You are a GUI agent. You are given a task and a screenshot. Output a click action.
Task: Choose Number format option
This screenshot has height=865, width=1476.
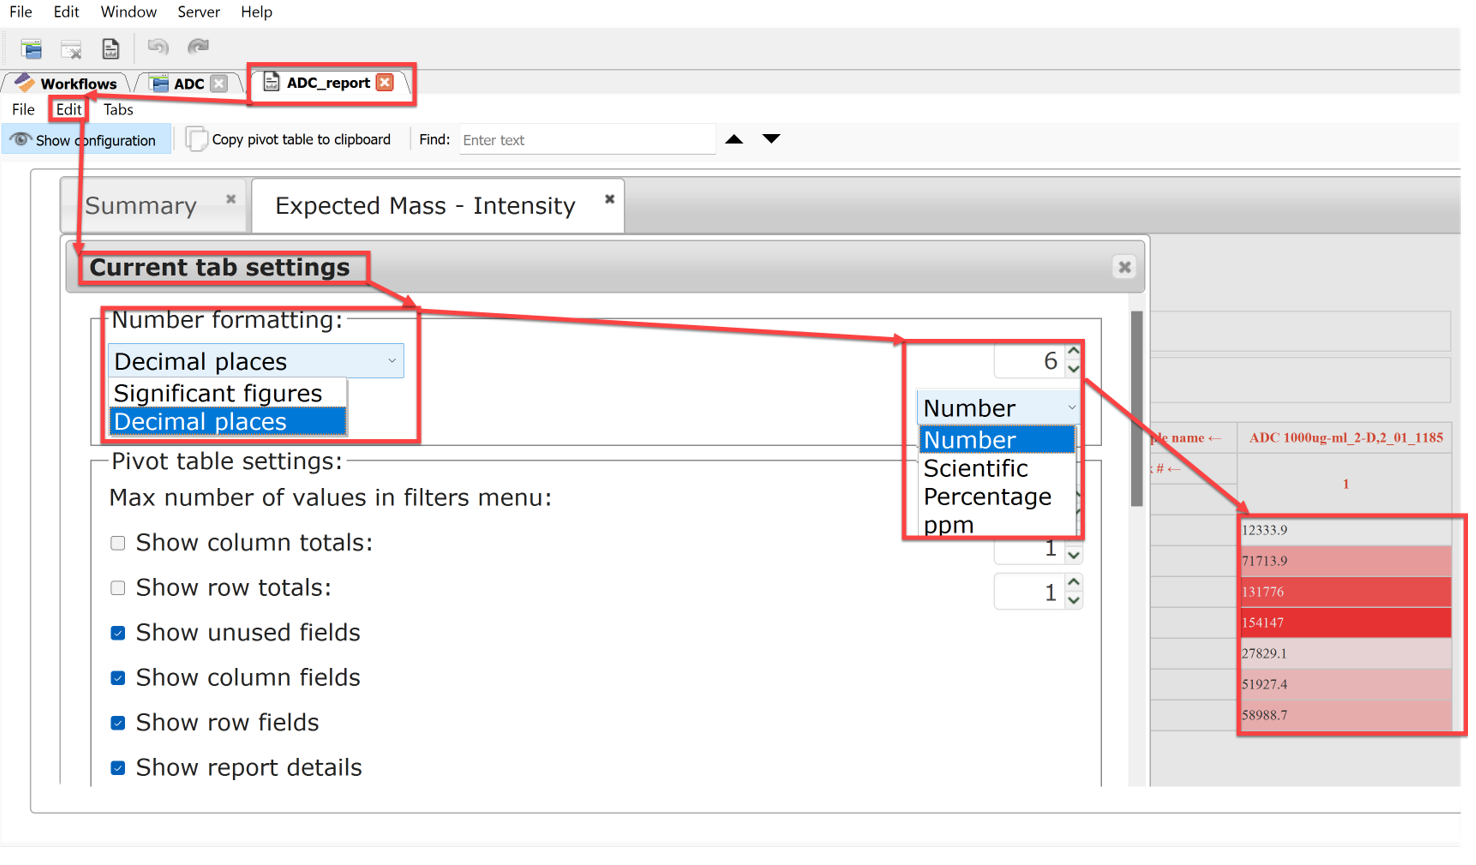coord(996,440)
